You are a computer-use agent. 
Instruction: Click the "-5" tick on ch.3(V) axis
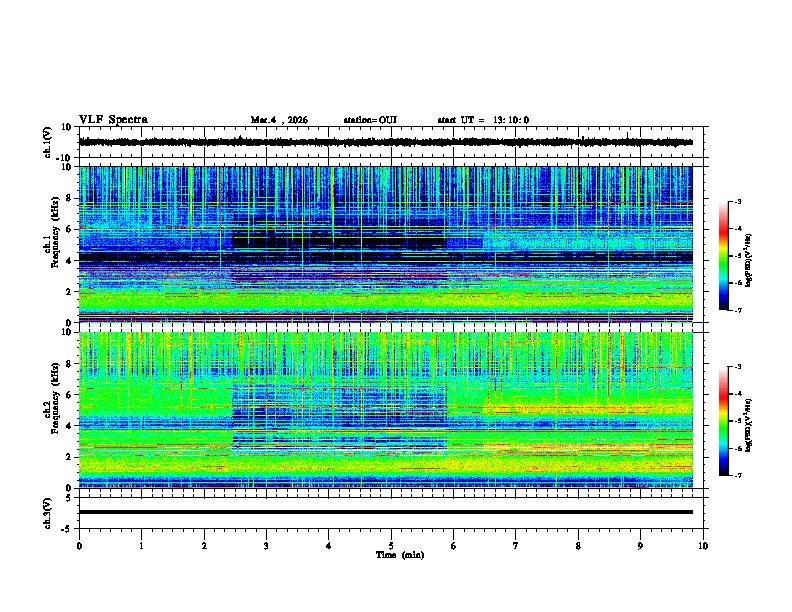pyautogui.click(x=67, y=529)
